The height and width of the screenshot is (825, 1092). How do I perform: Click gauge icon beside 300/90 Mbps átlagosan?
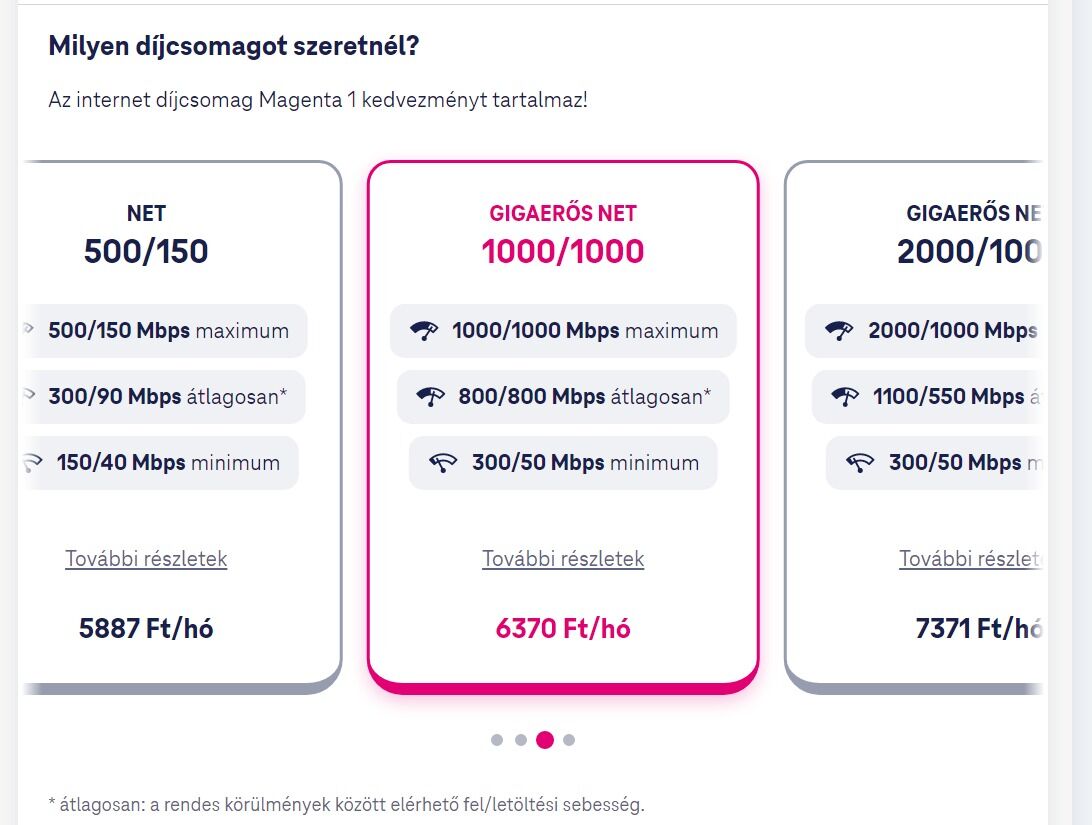point(28,397)
